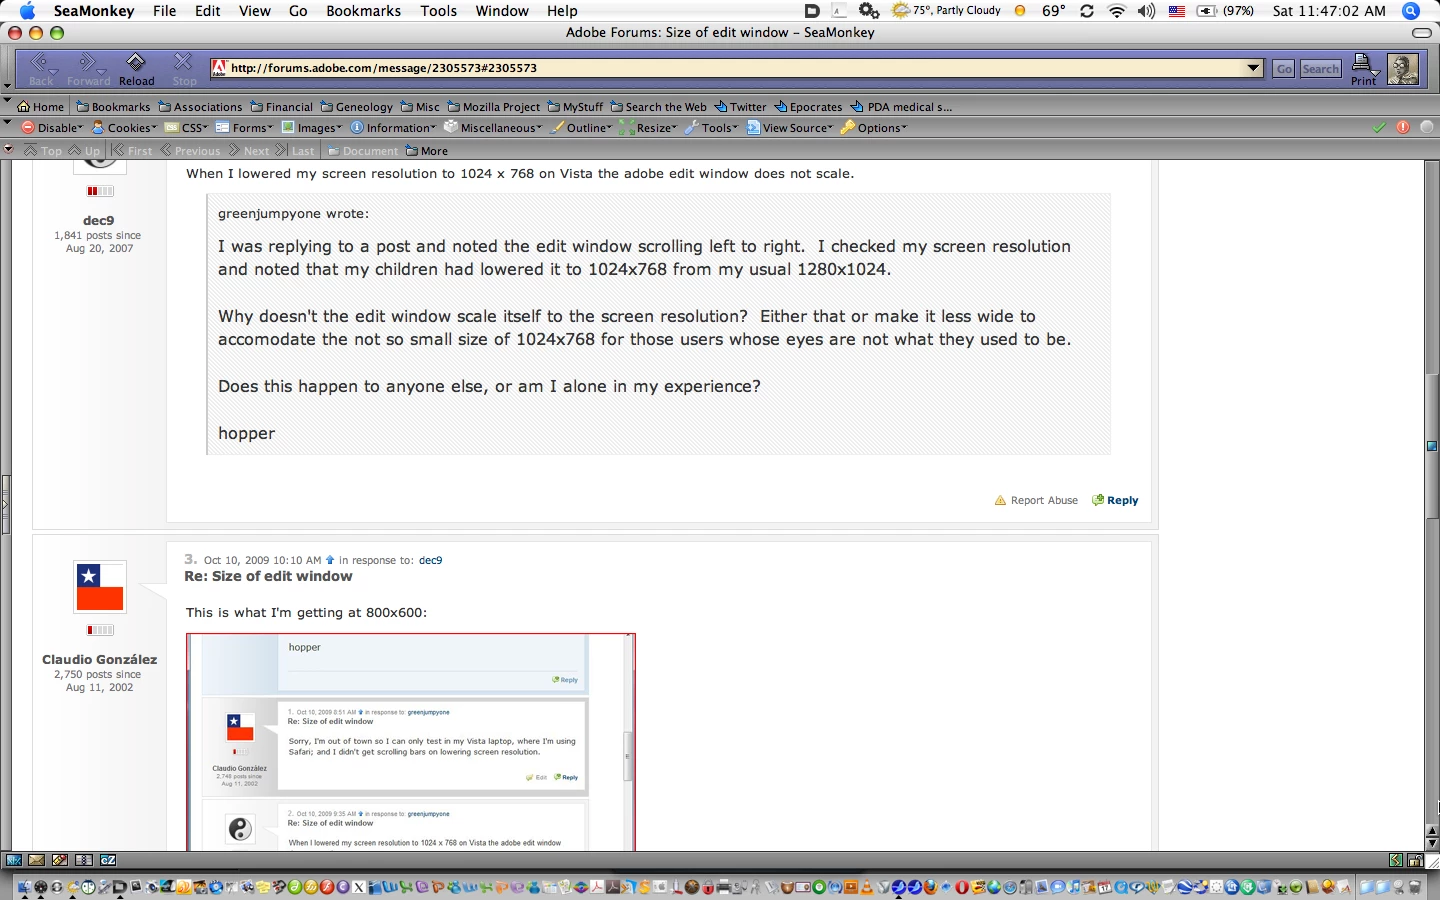Screen dimensions: 1440x900
Task: Open the Resize web developer menu
Action: pyautogui.click(x=649, y=128)
